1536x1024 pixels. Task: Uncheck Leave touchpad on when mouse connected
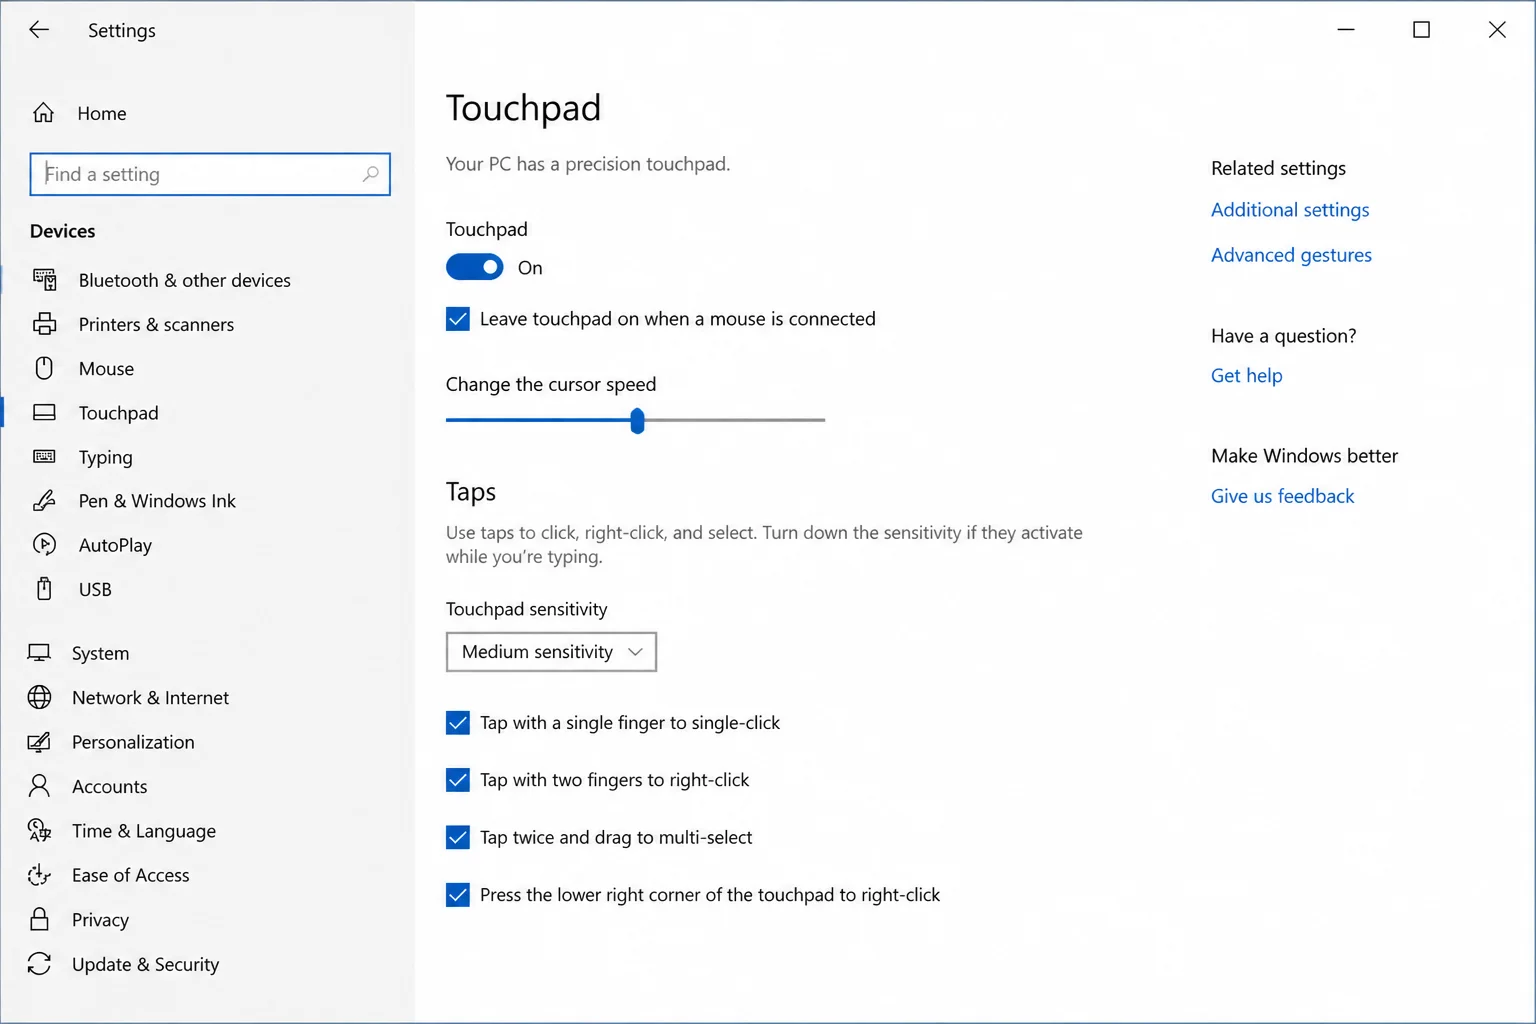point(457,319)
